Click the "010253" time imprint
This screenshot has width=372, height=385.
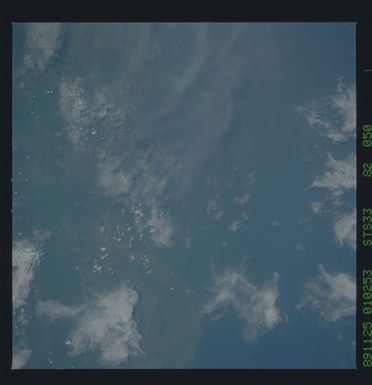367,292
